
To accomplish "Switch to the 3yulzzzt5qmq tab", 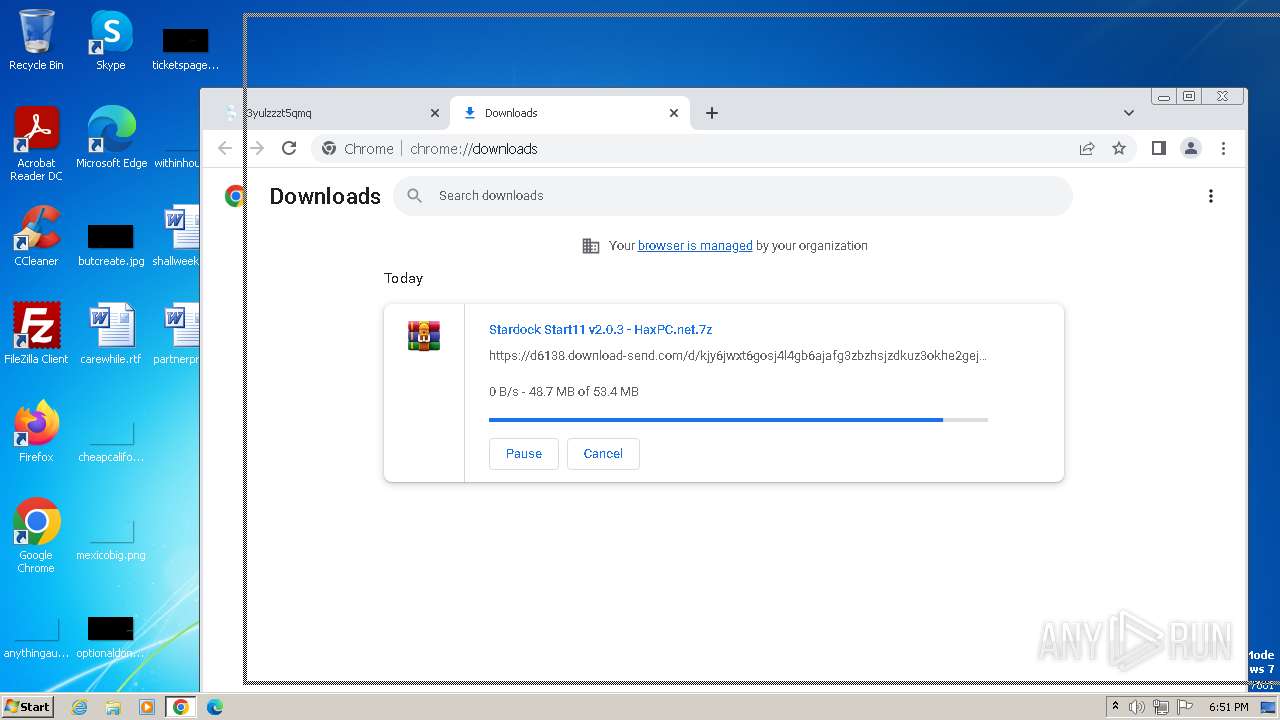I will pyautogui.click(x=330, y=113).
